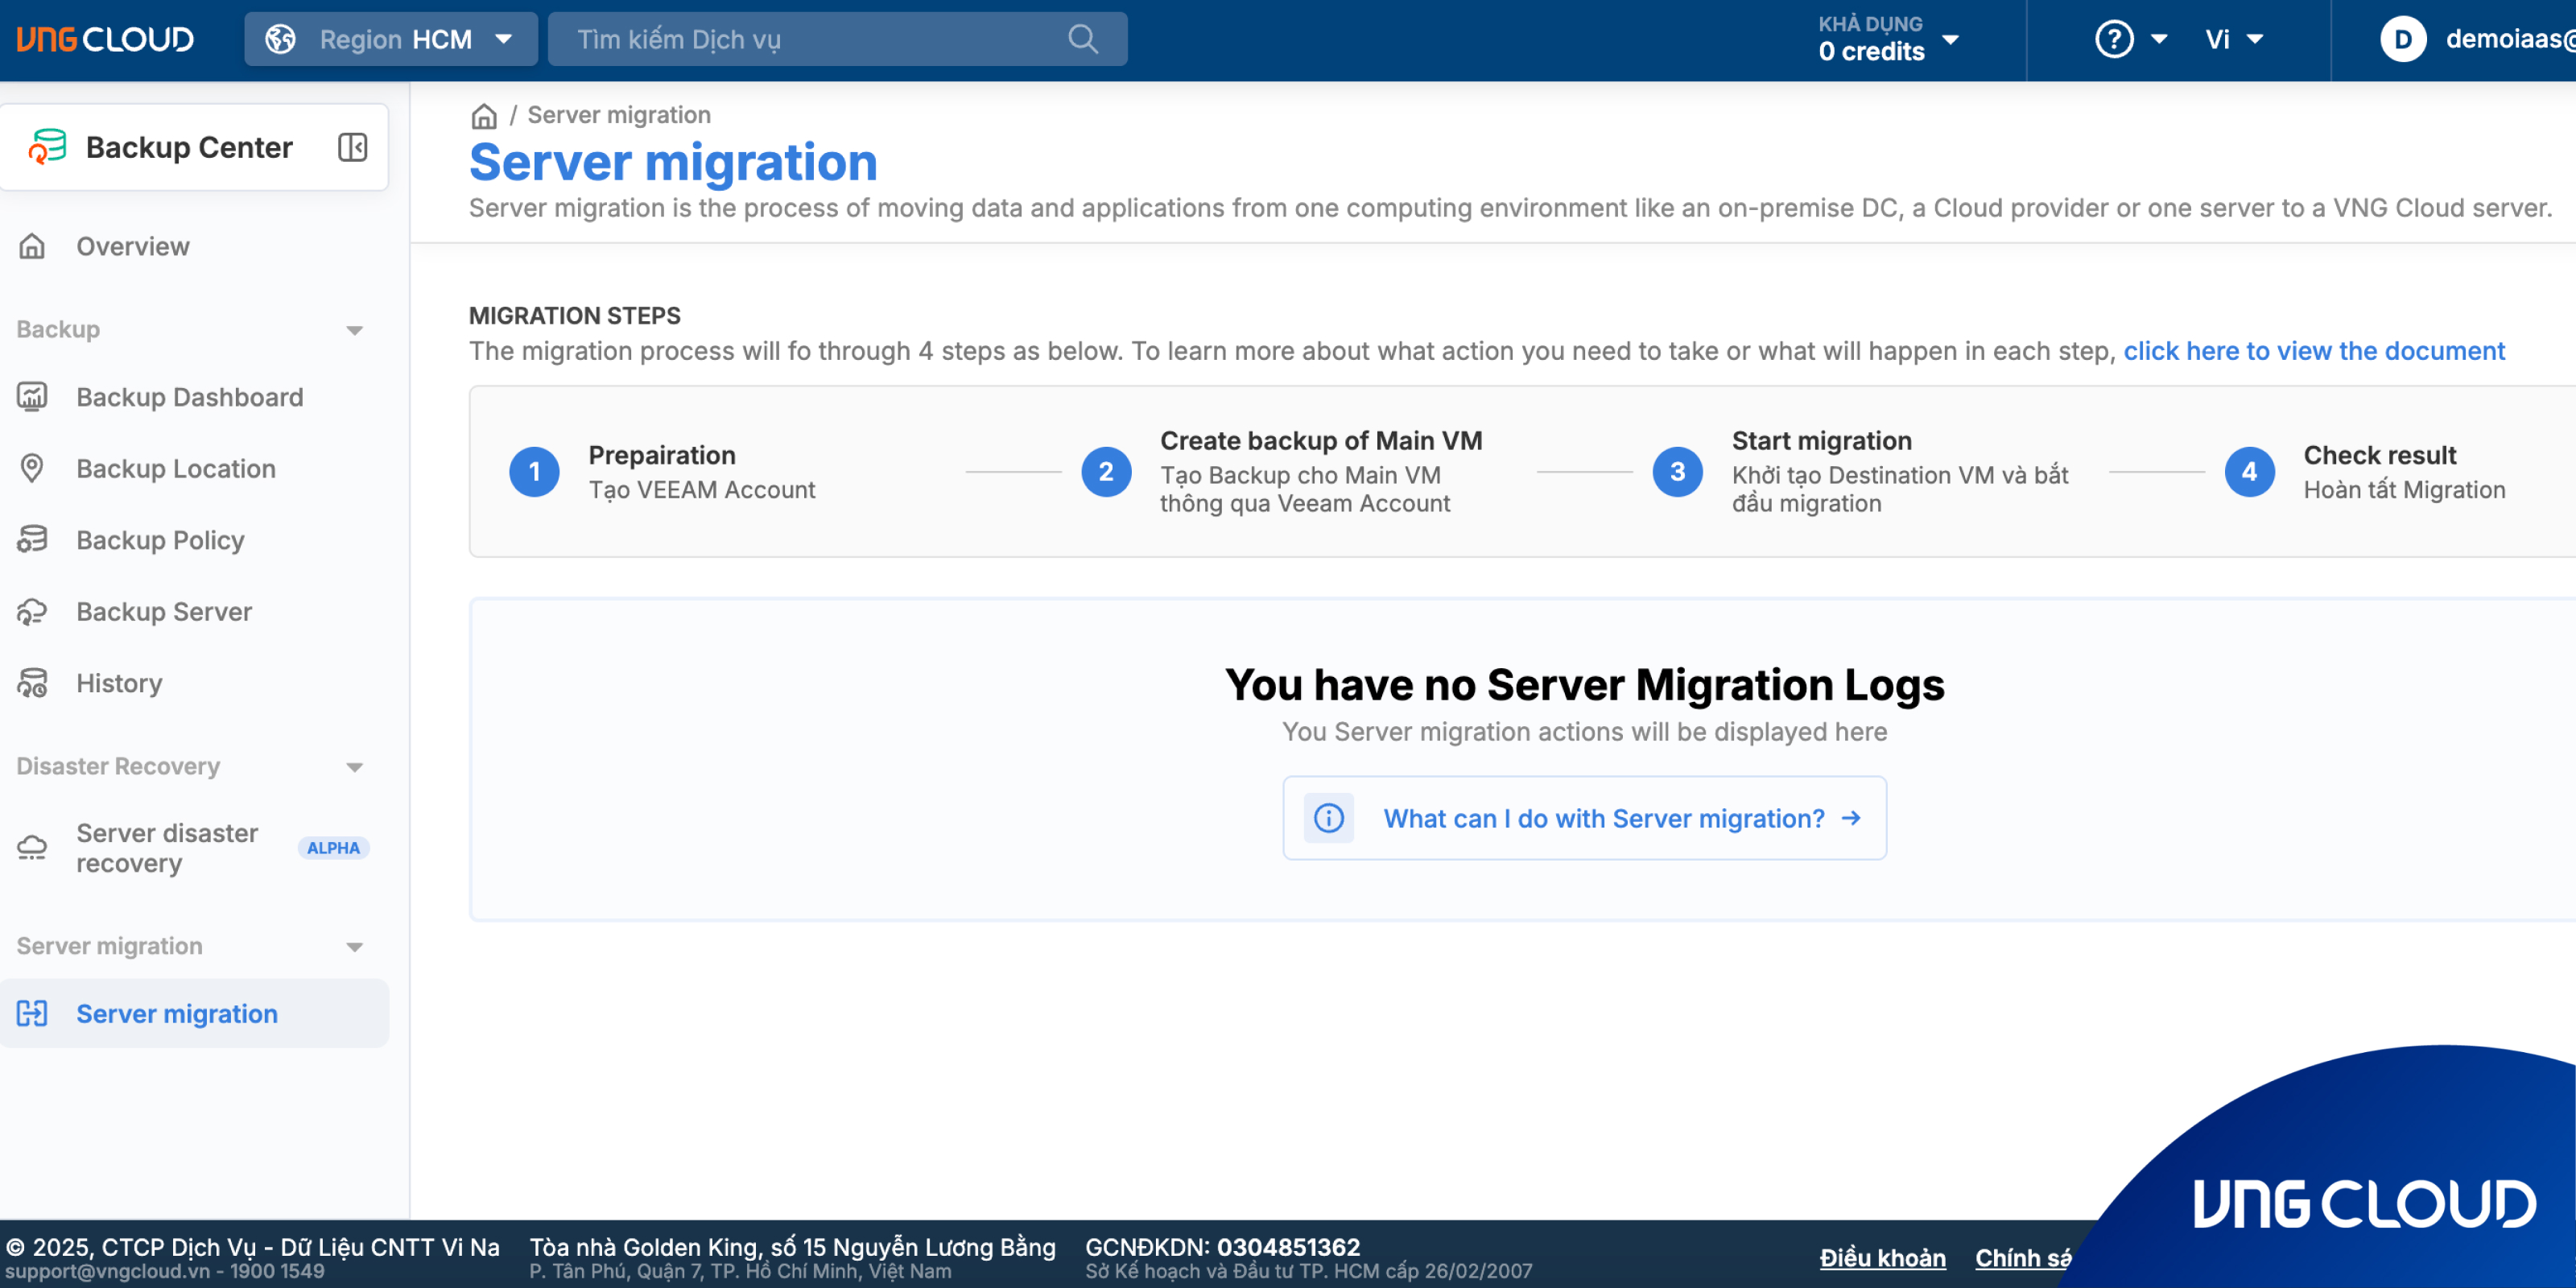
Task: Click the Backup Location pin icon
Action: (32, 468)
